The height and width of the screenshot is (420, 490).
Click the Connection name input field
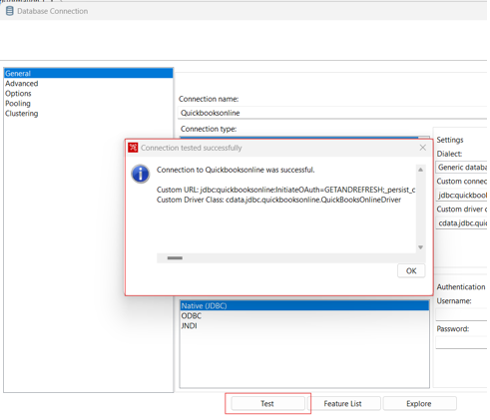333,113
